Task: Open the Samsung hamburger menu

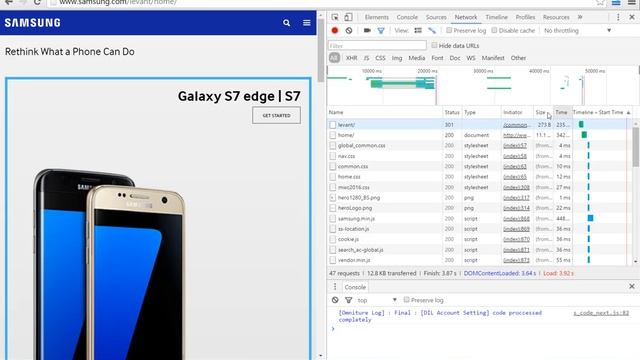Action: pyautogui.click(x=307, y=23)
